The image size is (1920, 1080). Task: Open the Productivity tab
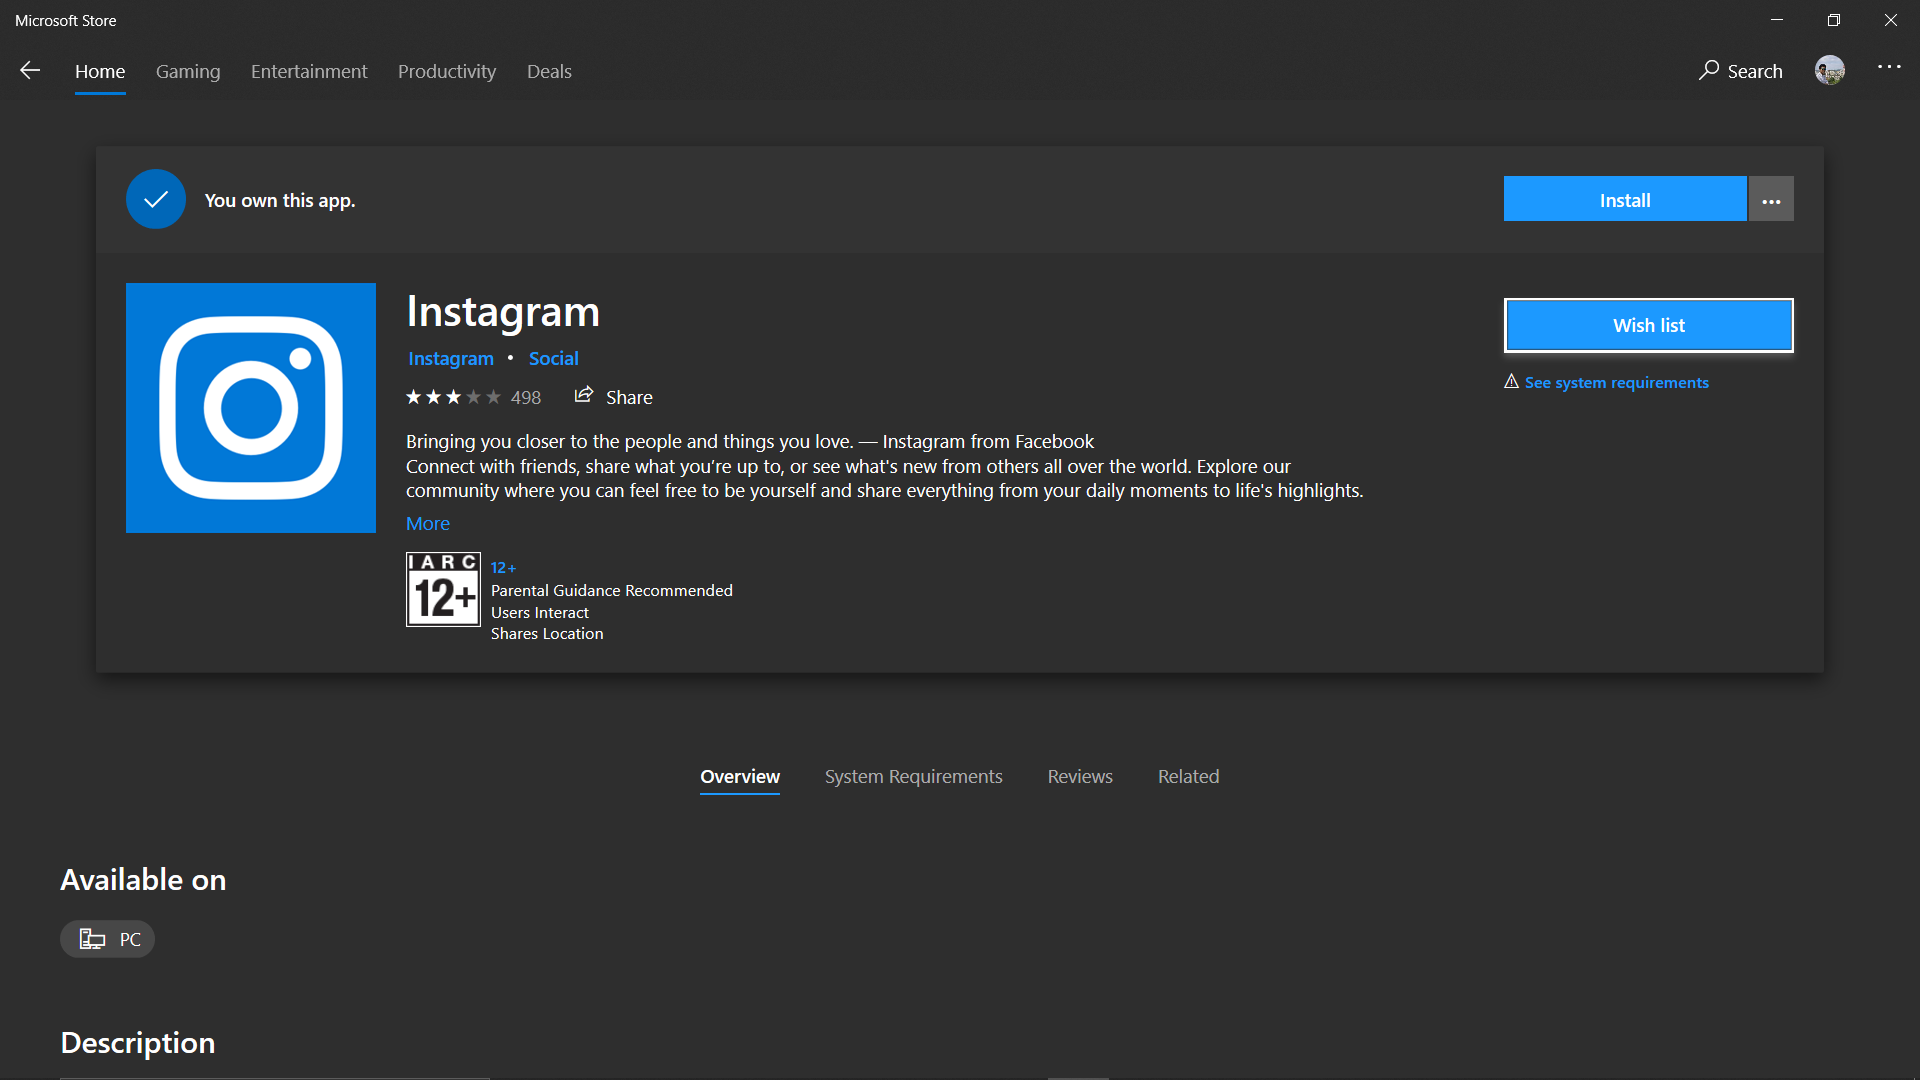447,72
